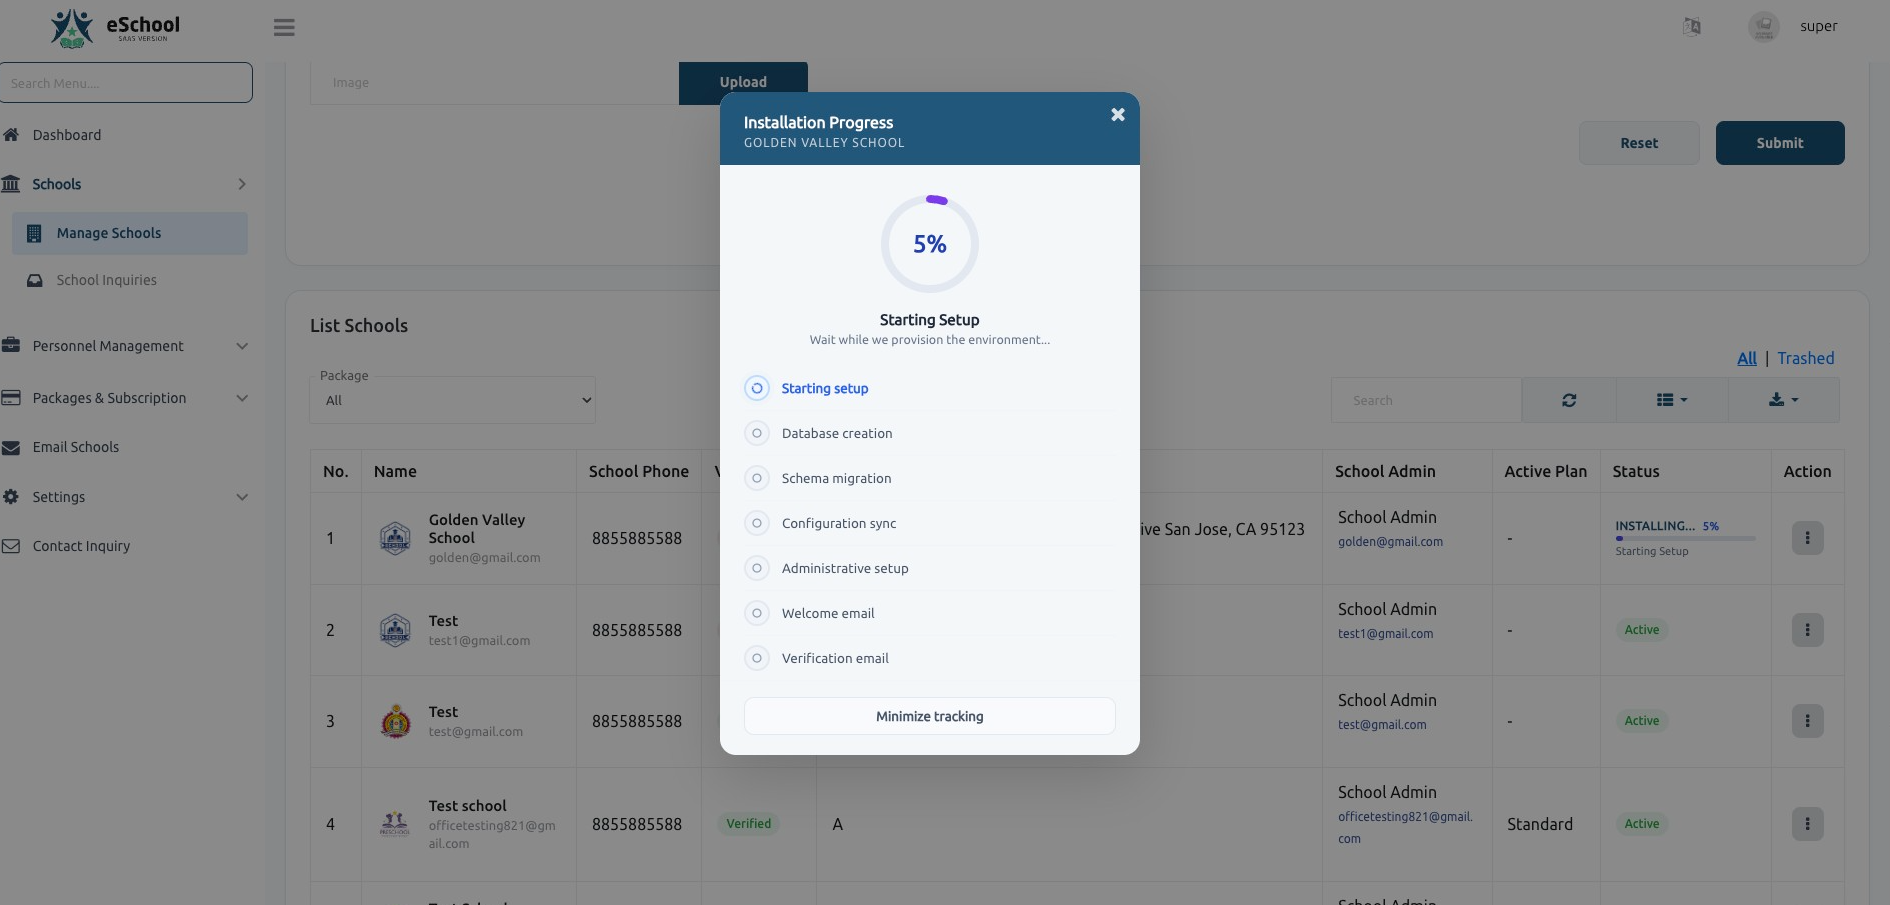Screen dimensions: 1890x905
Task: Open School Inquiries page
Action: [107, 281]
